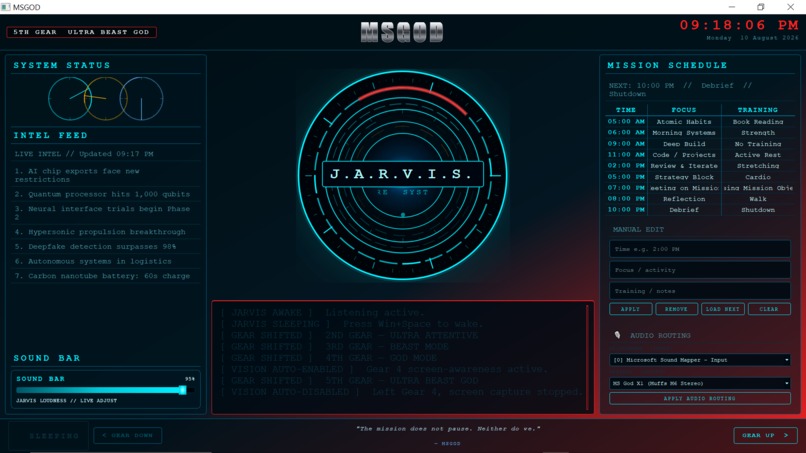The width and height of the screenshot is (806, 453).
Task: Click the Jarvis loudness slider handle
Action: pyautogui.click(x=182, y=390)
